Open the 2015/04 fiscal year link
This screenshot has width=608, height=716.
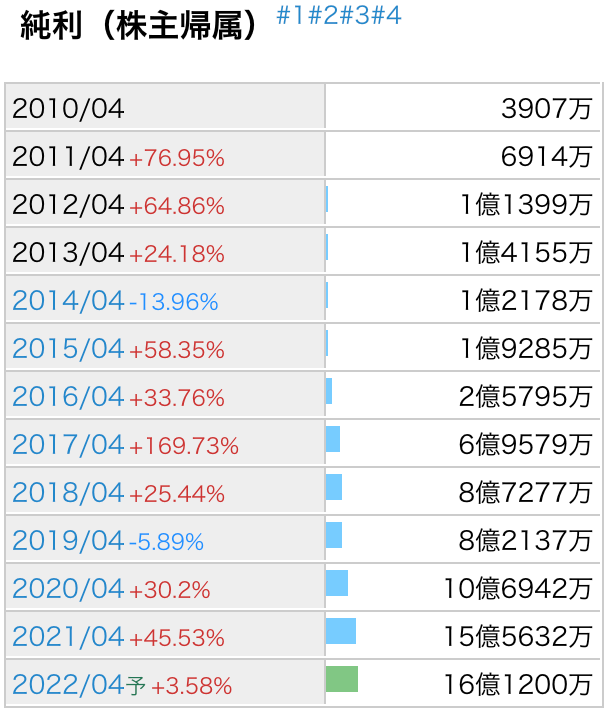[68, 349]
